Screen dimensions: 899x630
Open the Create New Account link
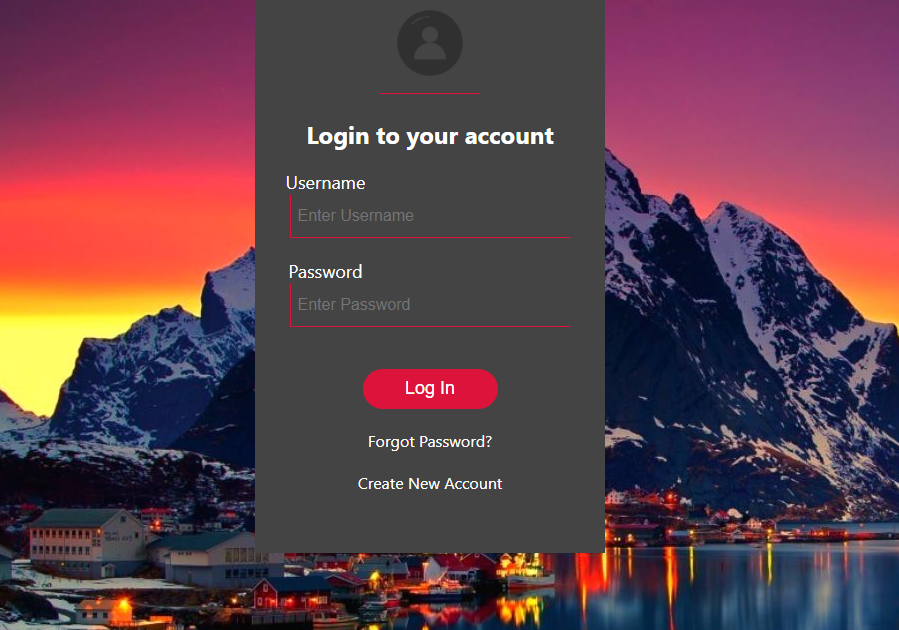click(x=430, y=484)
